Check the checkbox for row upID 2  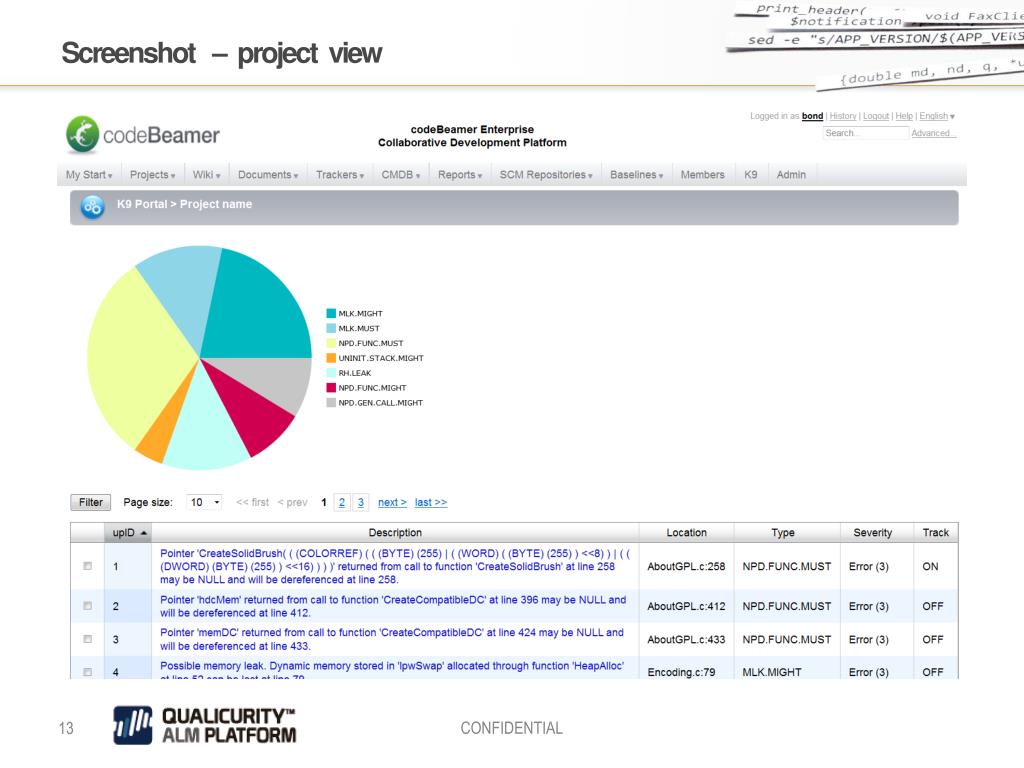[x=88, y=606]
